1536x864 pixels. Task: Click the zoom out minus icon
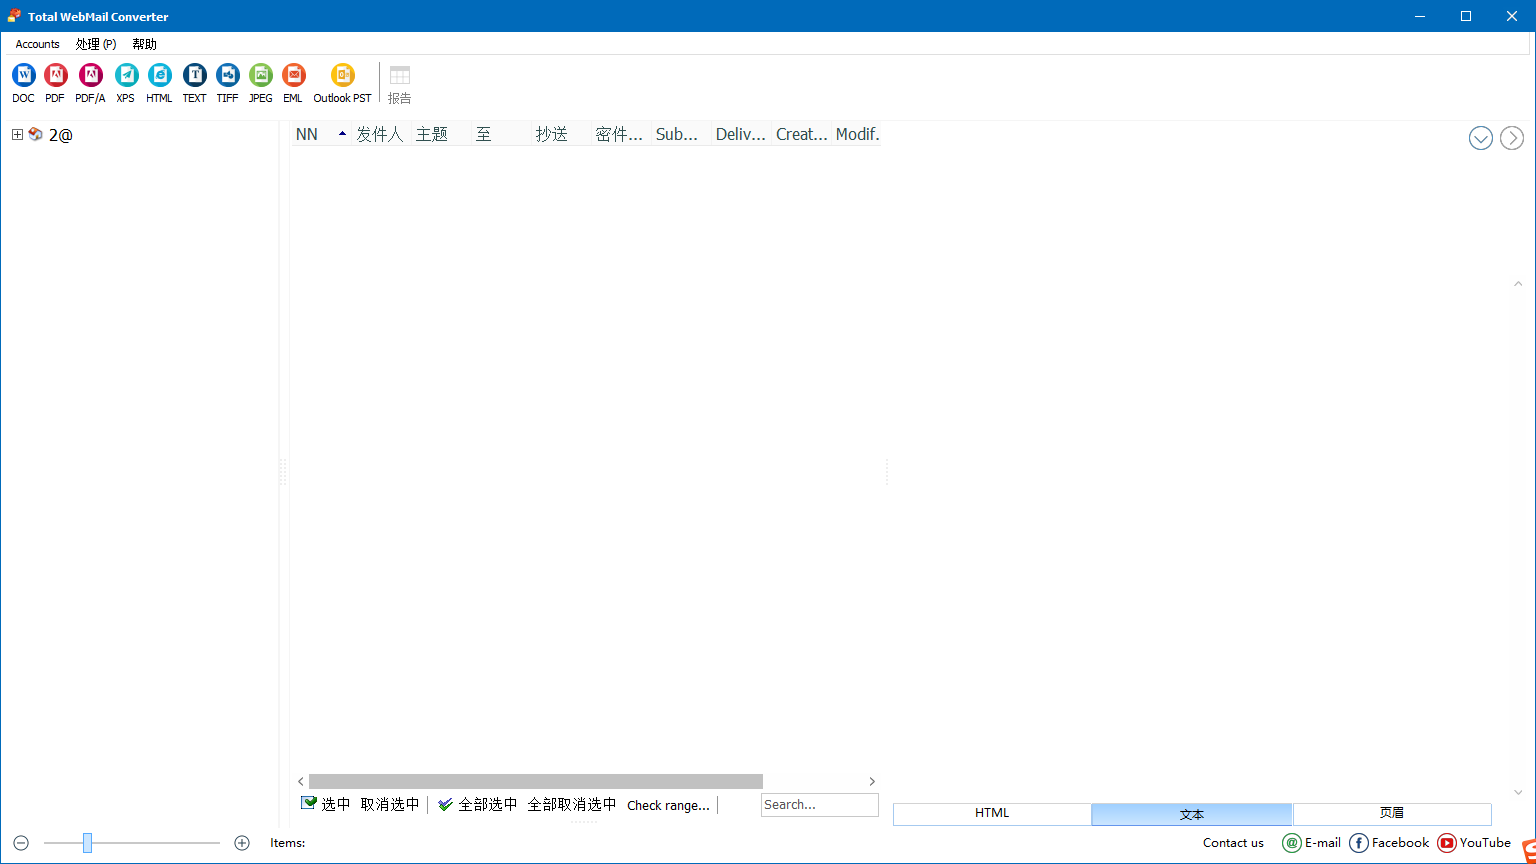click(x=21, y=843)
